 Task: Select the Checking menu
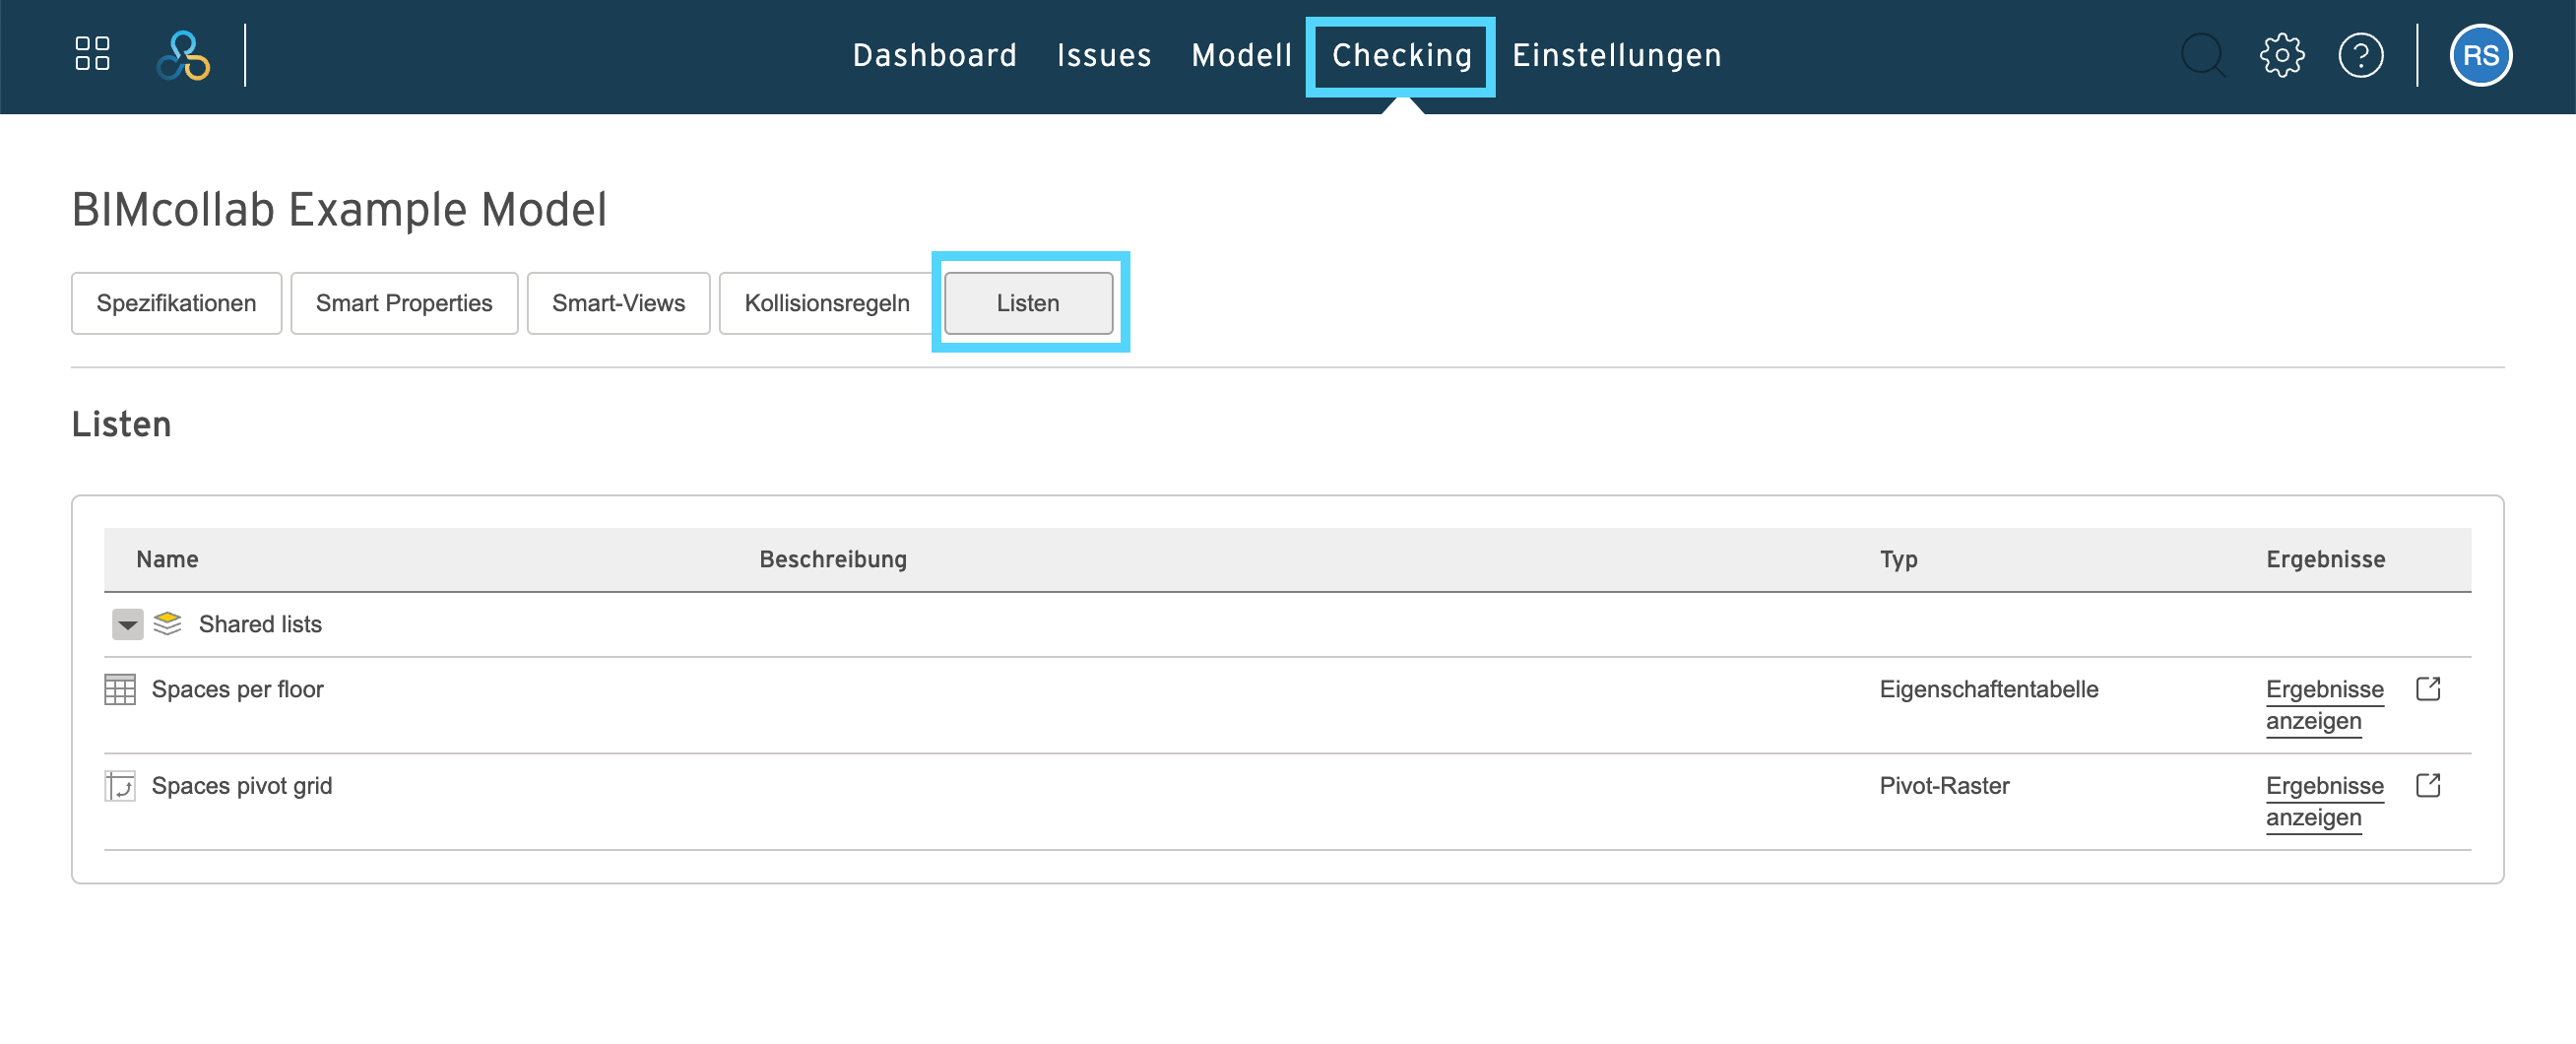[x=1402, y=55]
